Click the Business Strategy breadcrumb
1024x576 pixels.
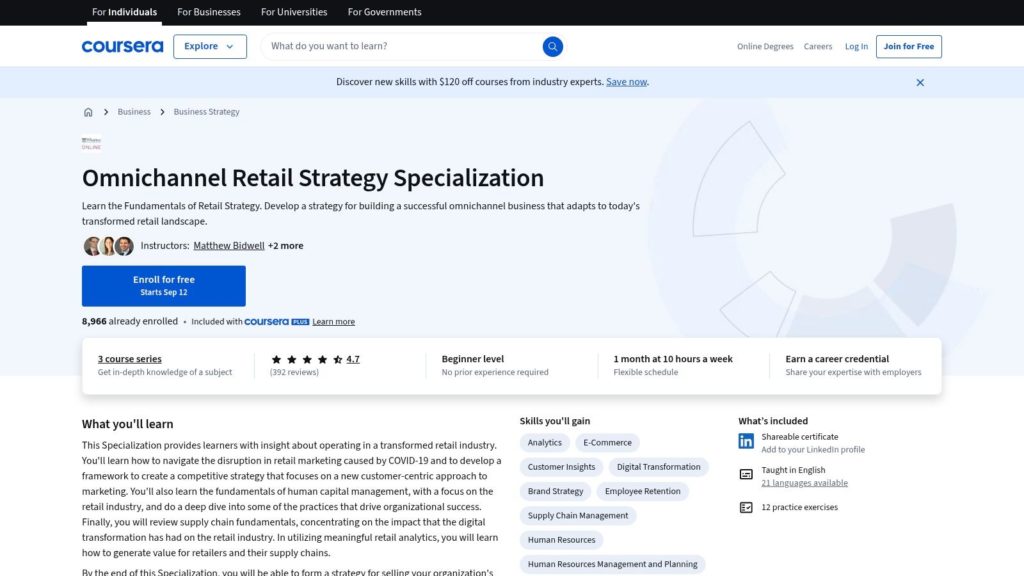click(x=206, y=112)
